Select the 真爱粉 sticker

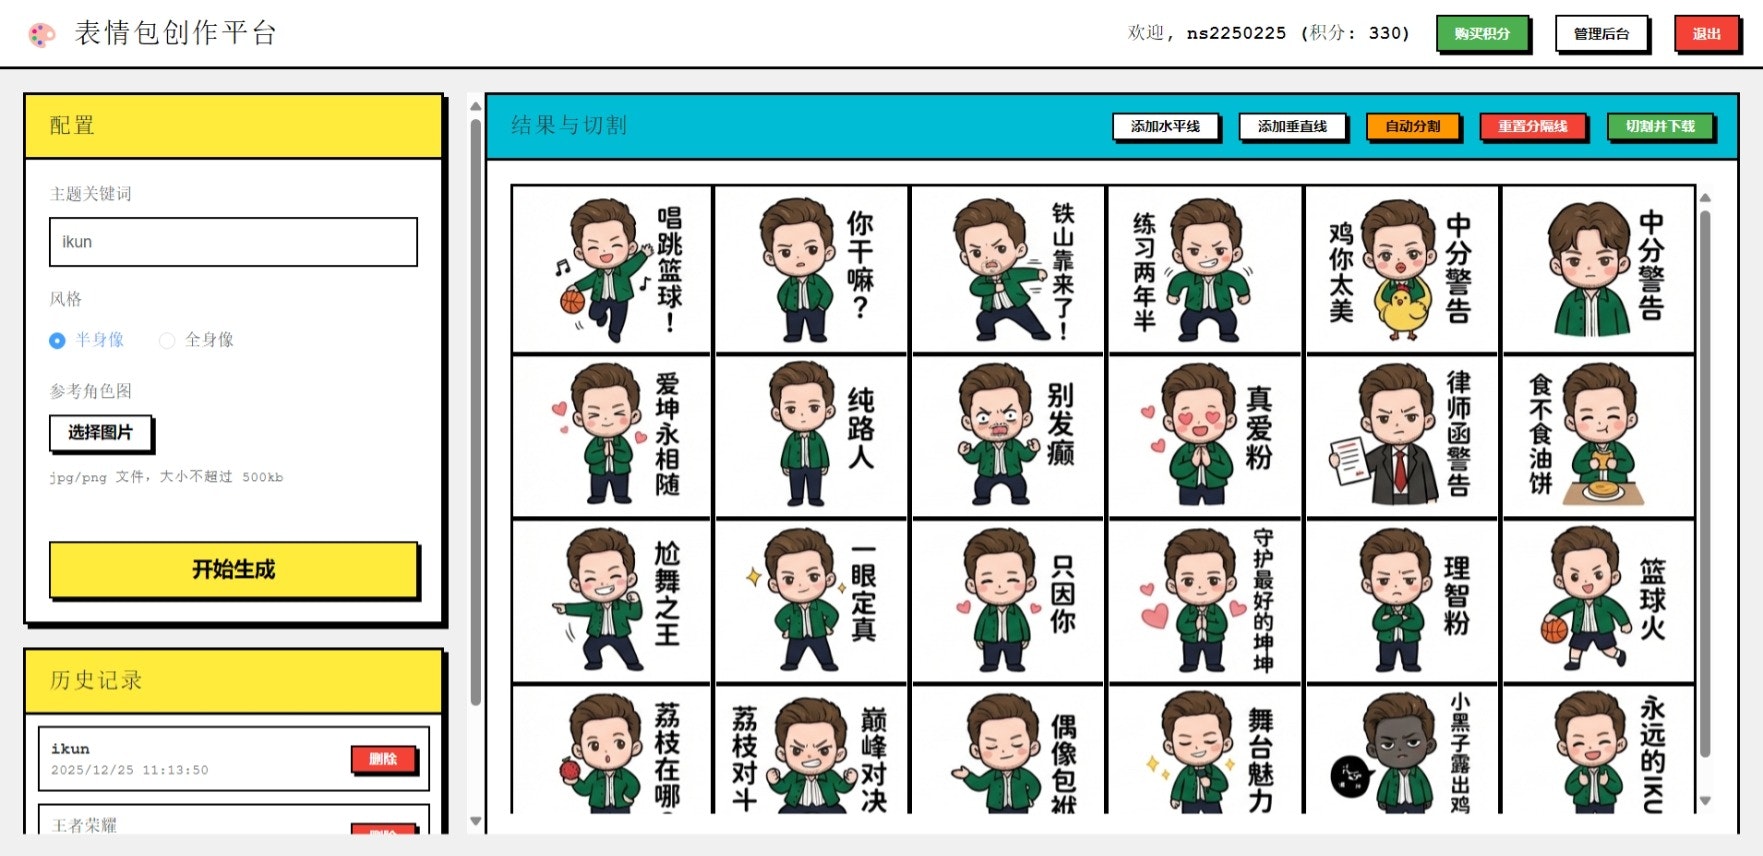point(1205,436)
